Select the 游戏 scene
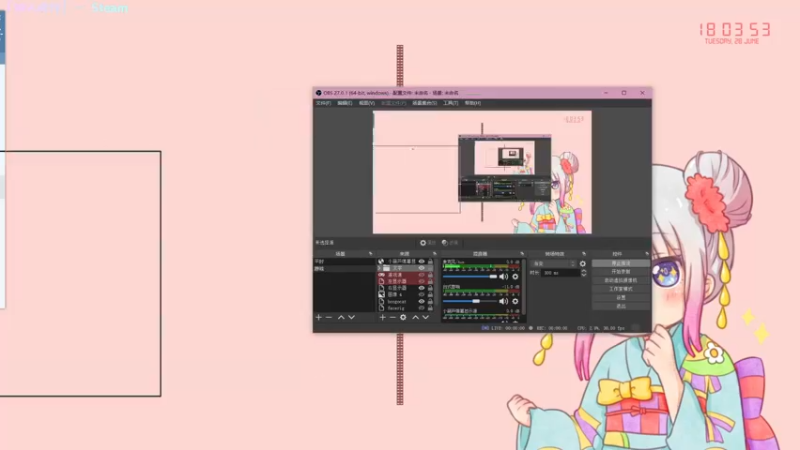This screenshot has width=800, height=450. (x=344, y=268)
